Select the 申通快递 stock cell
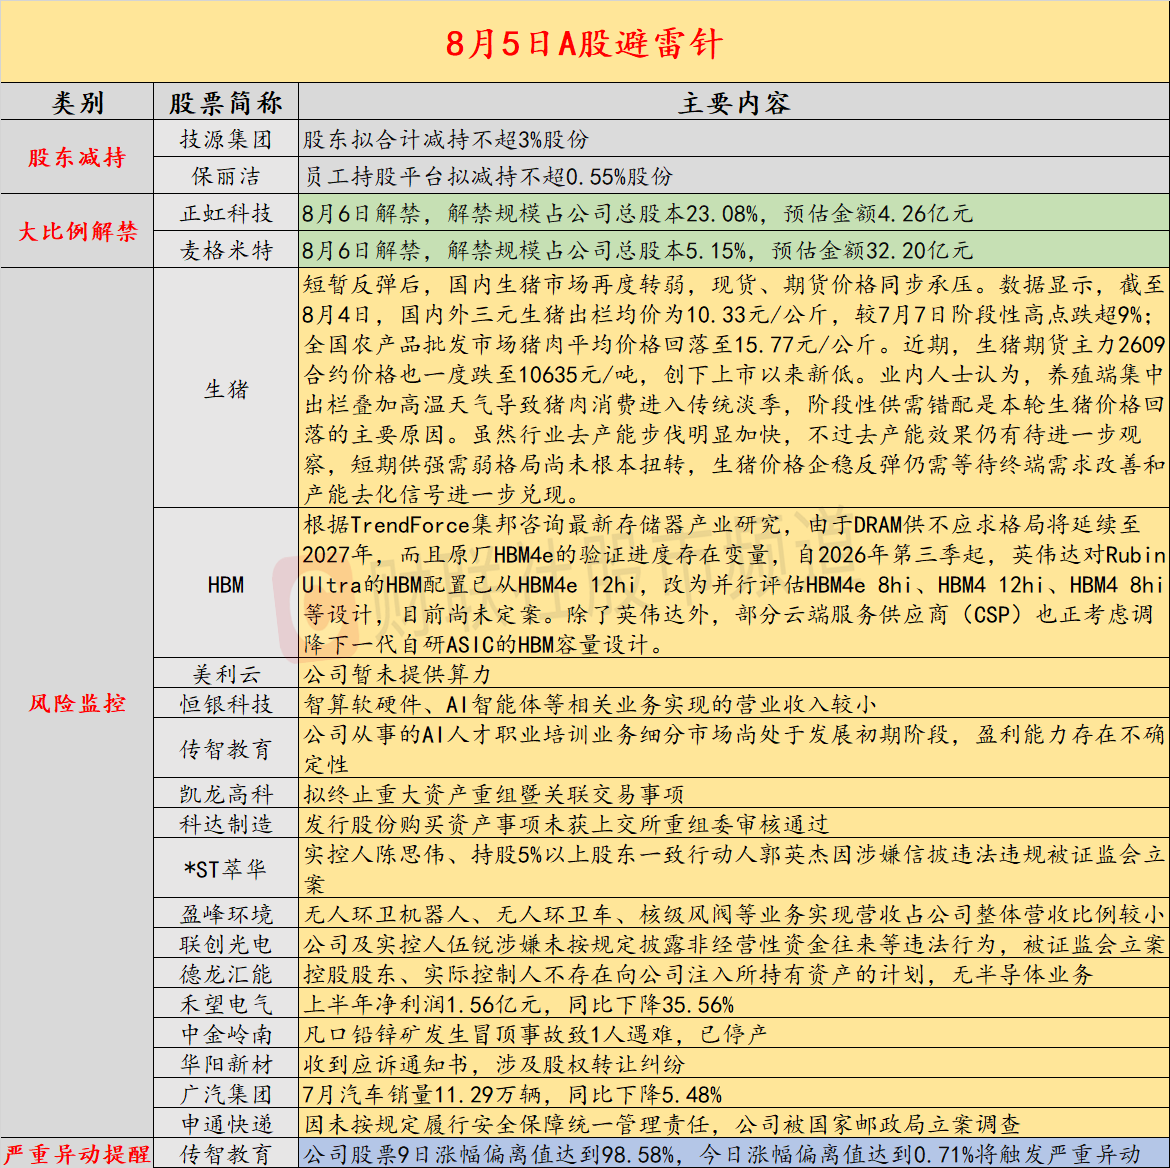The height and width of the screenshot is (1168, 1170). (x=226, y=1123)
